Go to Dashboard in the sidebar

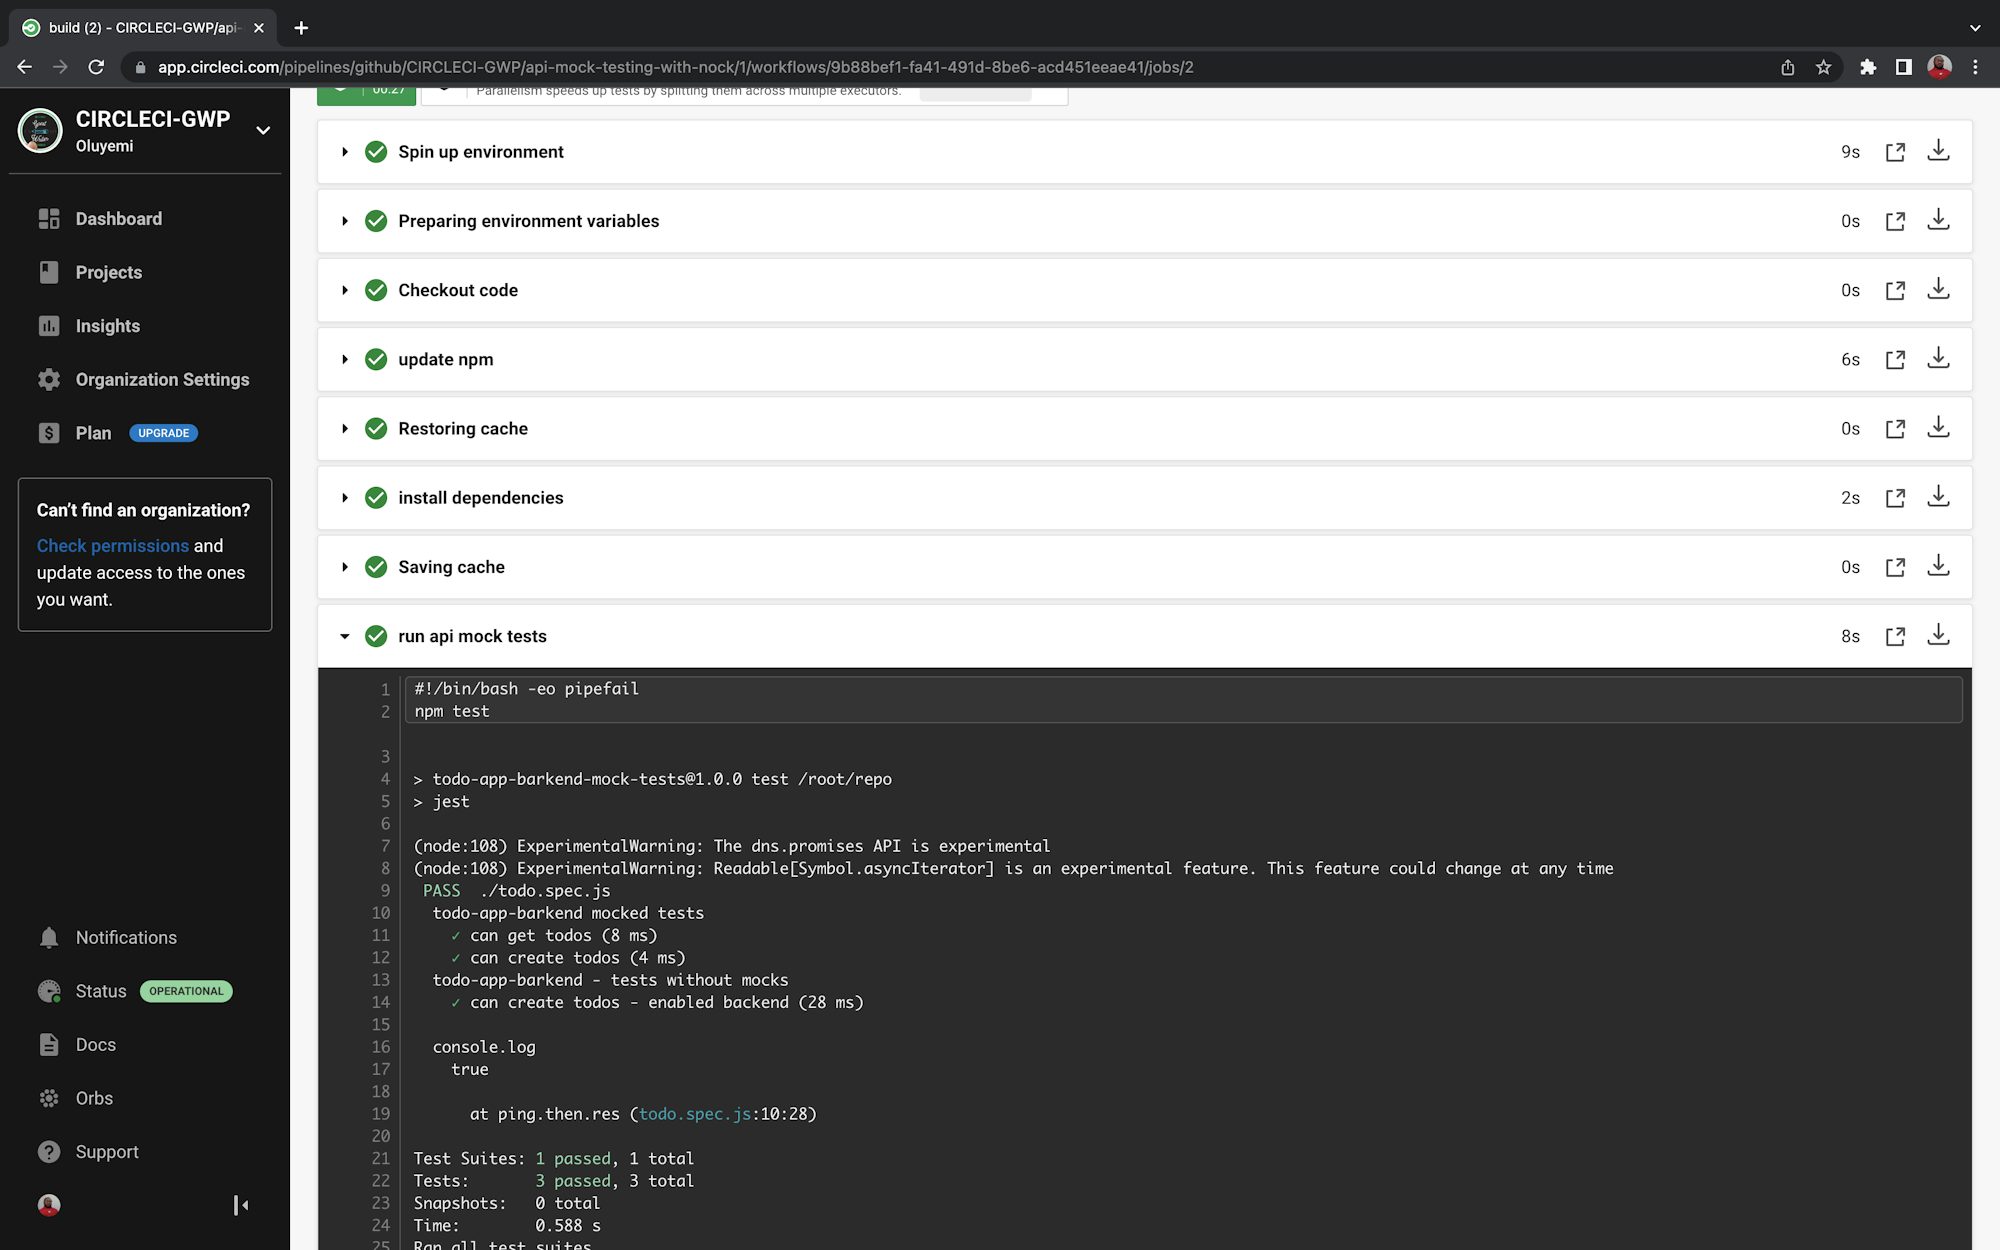point(118,219)
